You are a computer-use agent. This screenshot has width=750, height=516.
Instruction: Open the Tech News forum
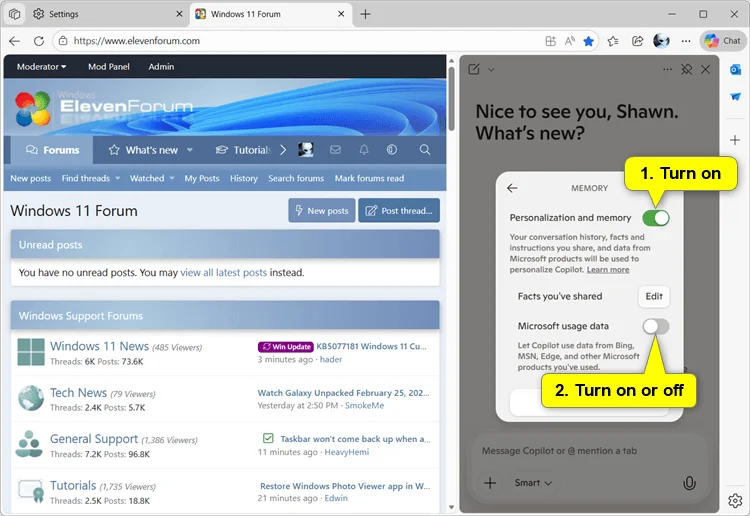click(x=78, y=393)
